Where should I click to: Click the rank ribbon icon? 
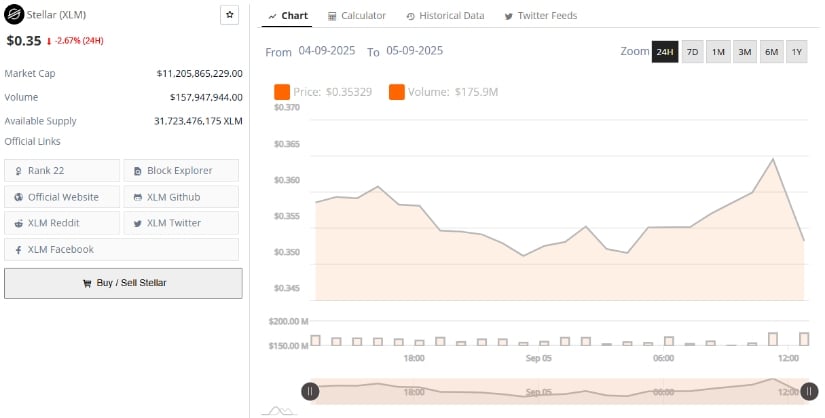pyautogui.click(x=18, y=171)
